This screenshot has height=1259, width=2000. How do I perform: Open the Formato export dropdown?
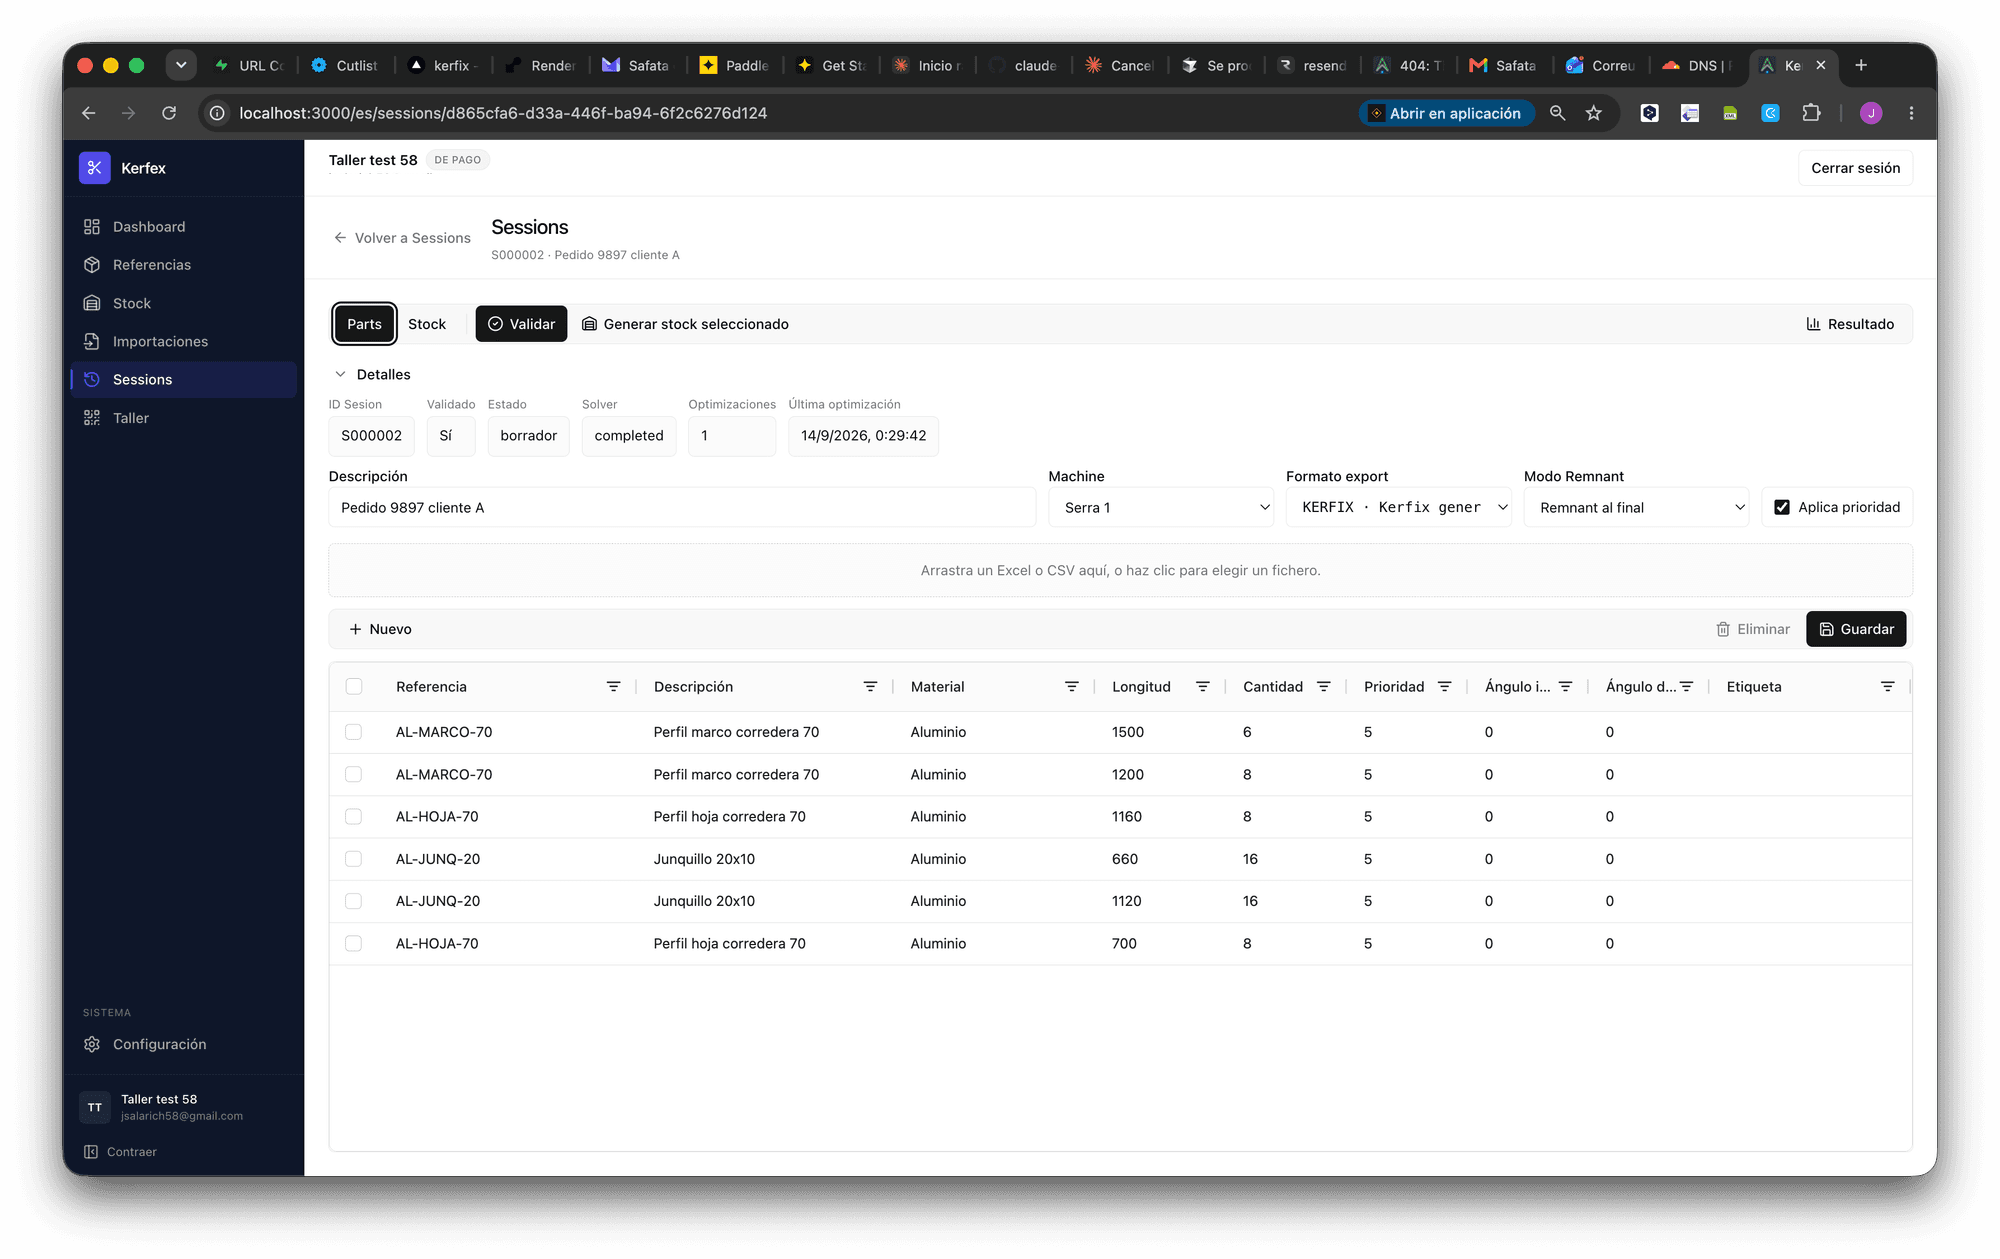(x=1398, y=508)
